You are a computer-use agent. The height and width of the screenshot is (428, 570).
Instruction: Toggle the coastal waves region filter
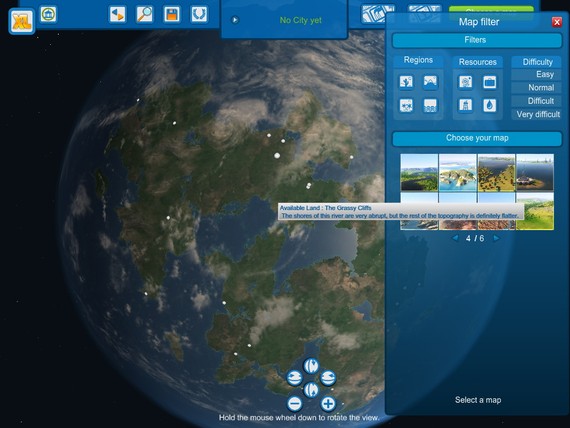(430, 105)
